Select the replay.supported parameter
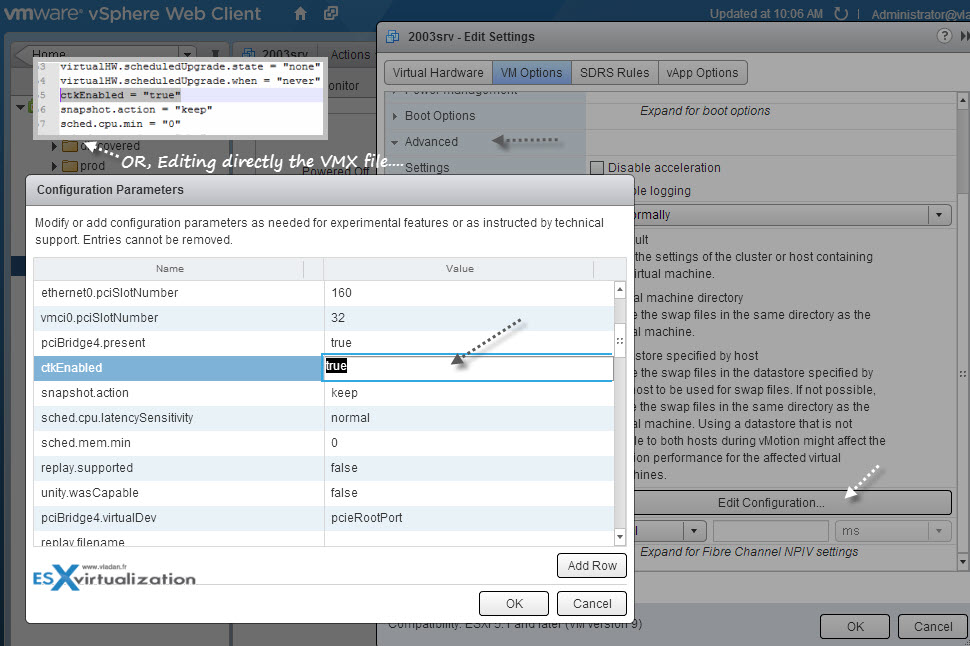970x646 pixels. pos(87,468)
